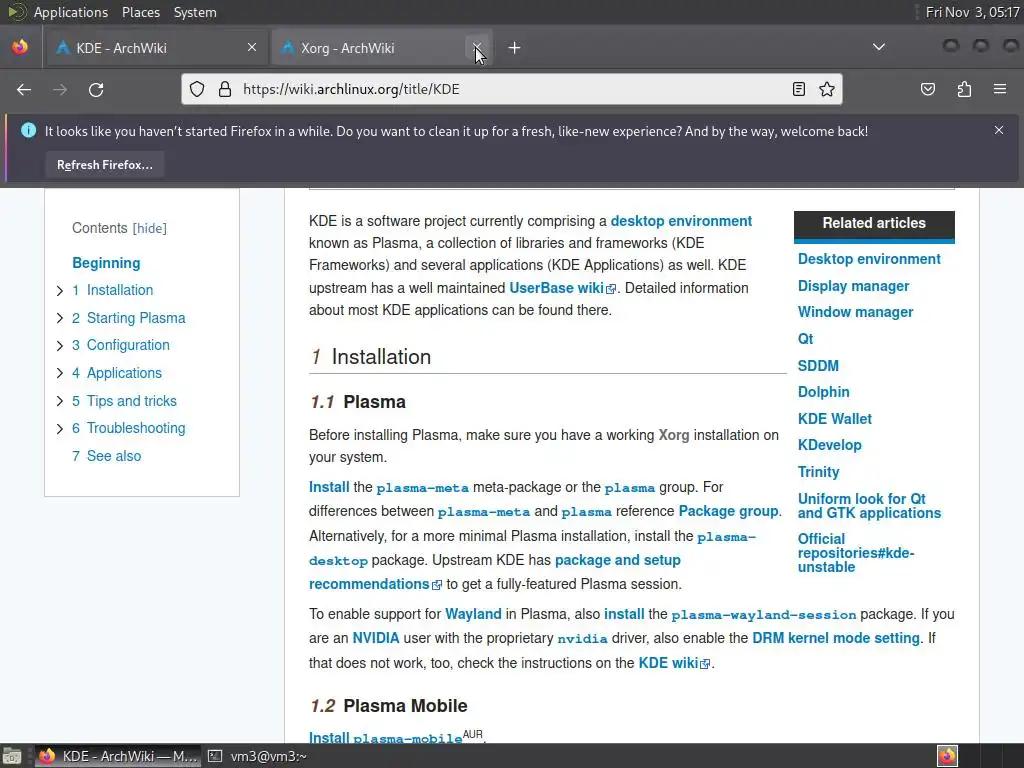1024x768 pixels.
Task: Show site security padlock info
Action: coord(225,89)
